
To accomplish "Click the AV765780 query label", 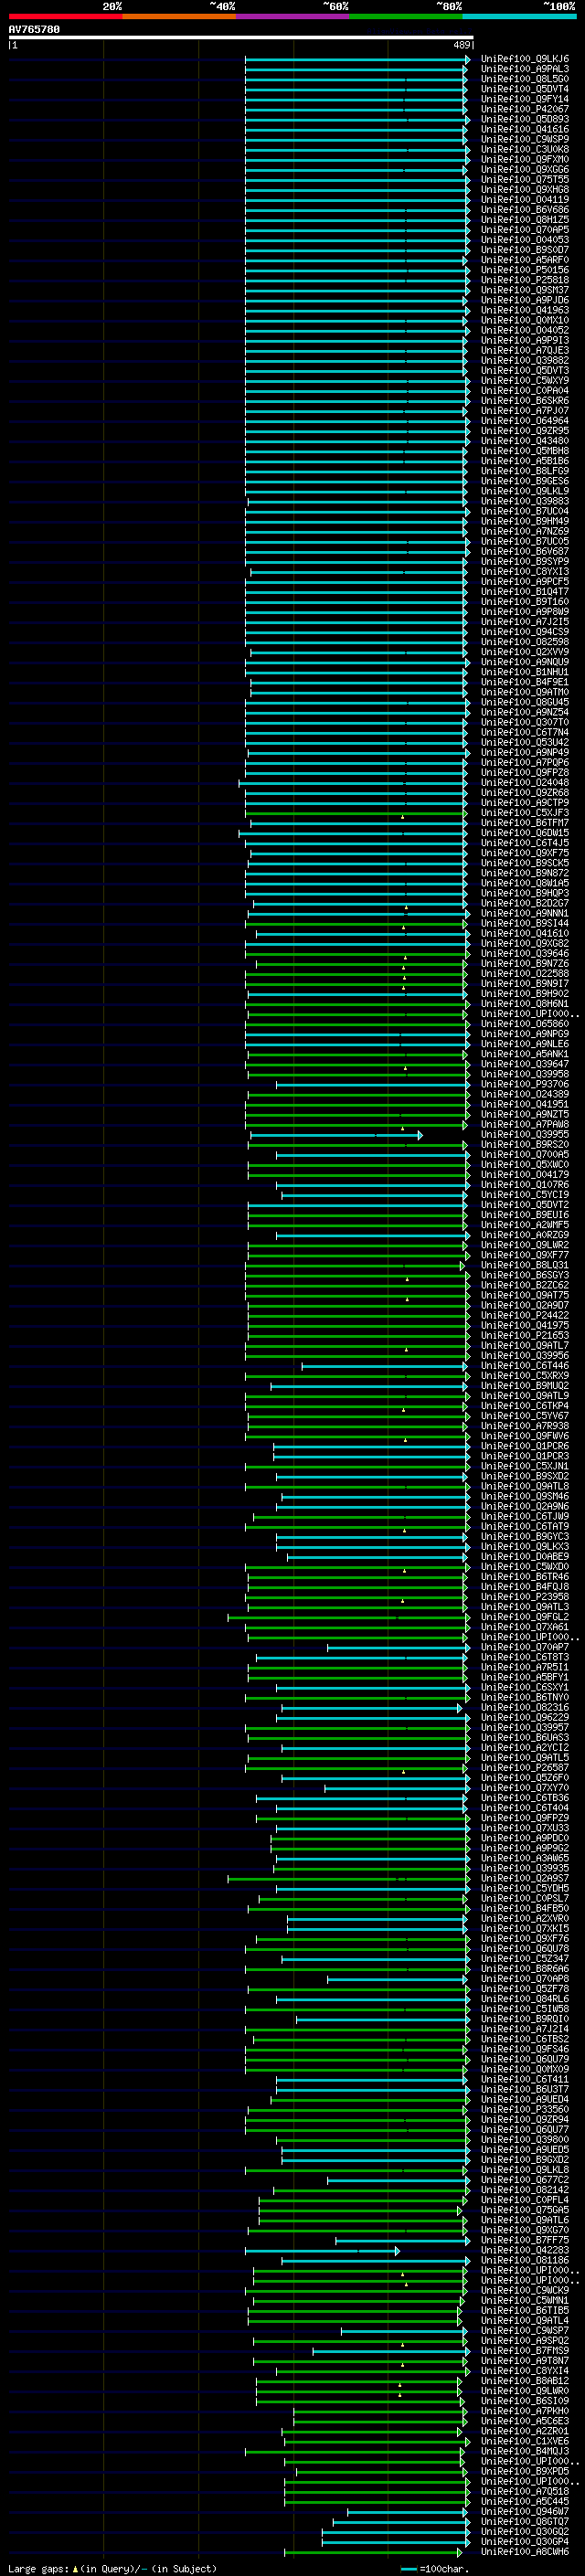I will click(x=34, y=30).
